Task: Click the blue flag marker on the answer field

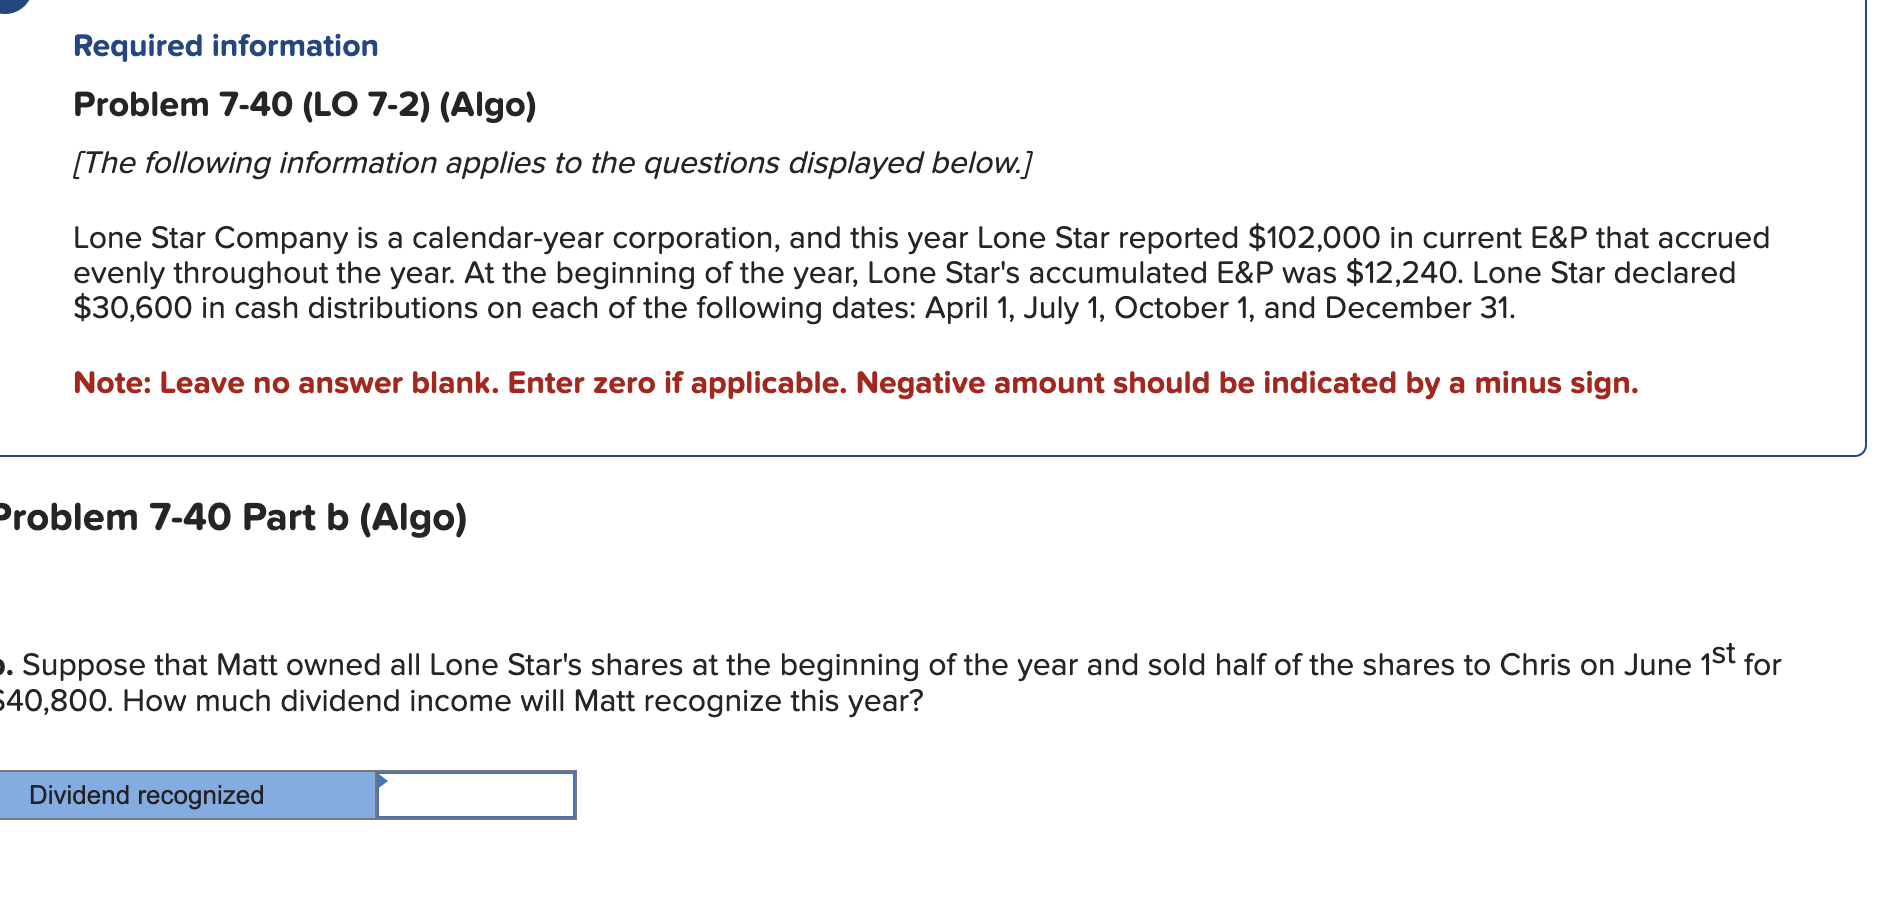Action: [383, 782]
